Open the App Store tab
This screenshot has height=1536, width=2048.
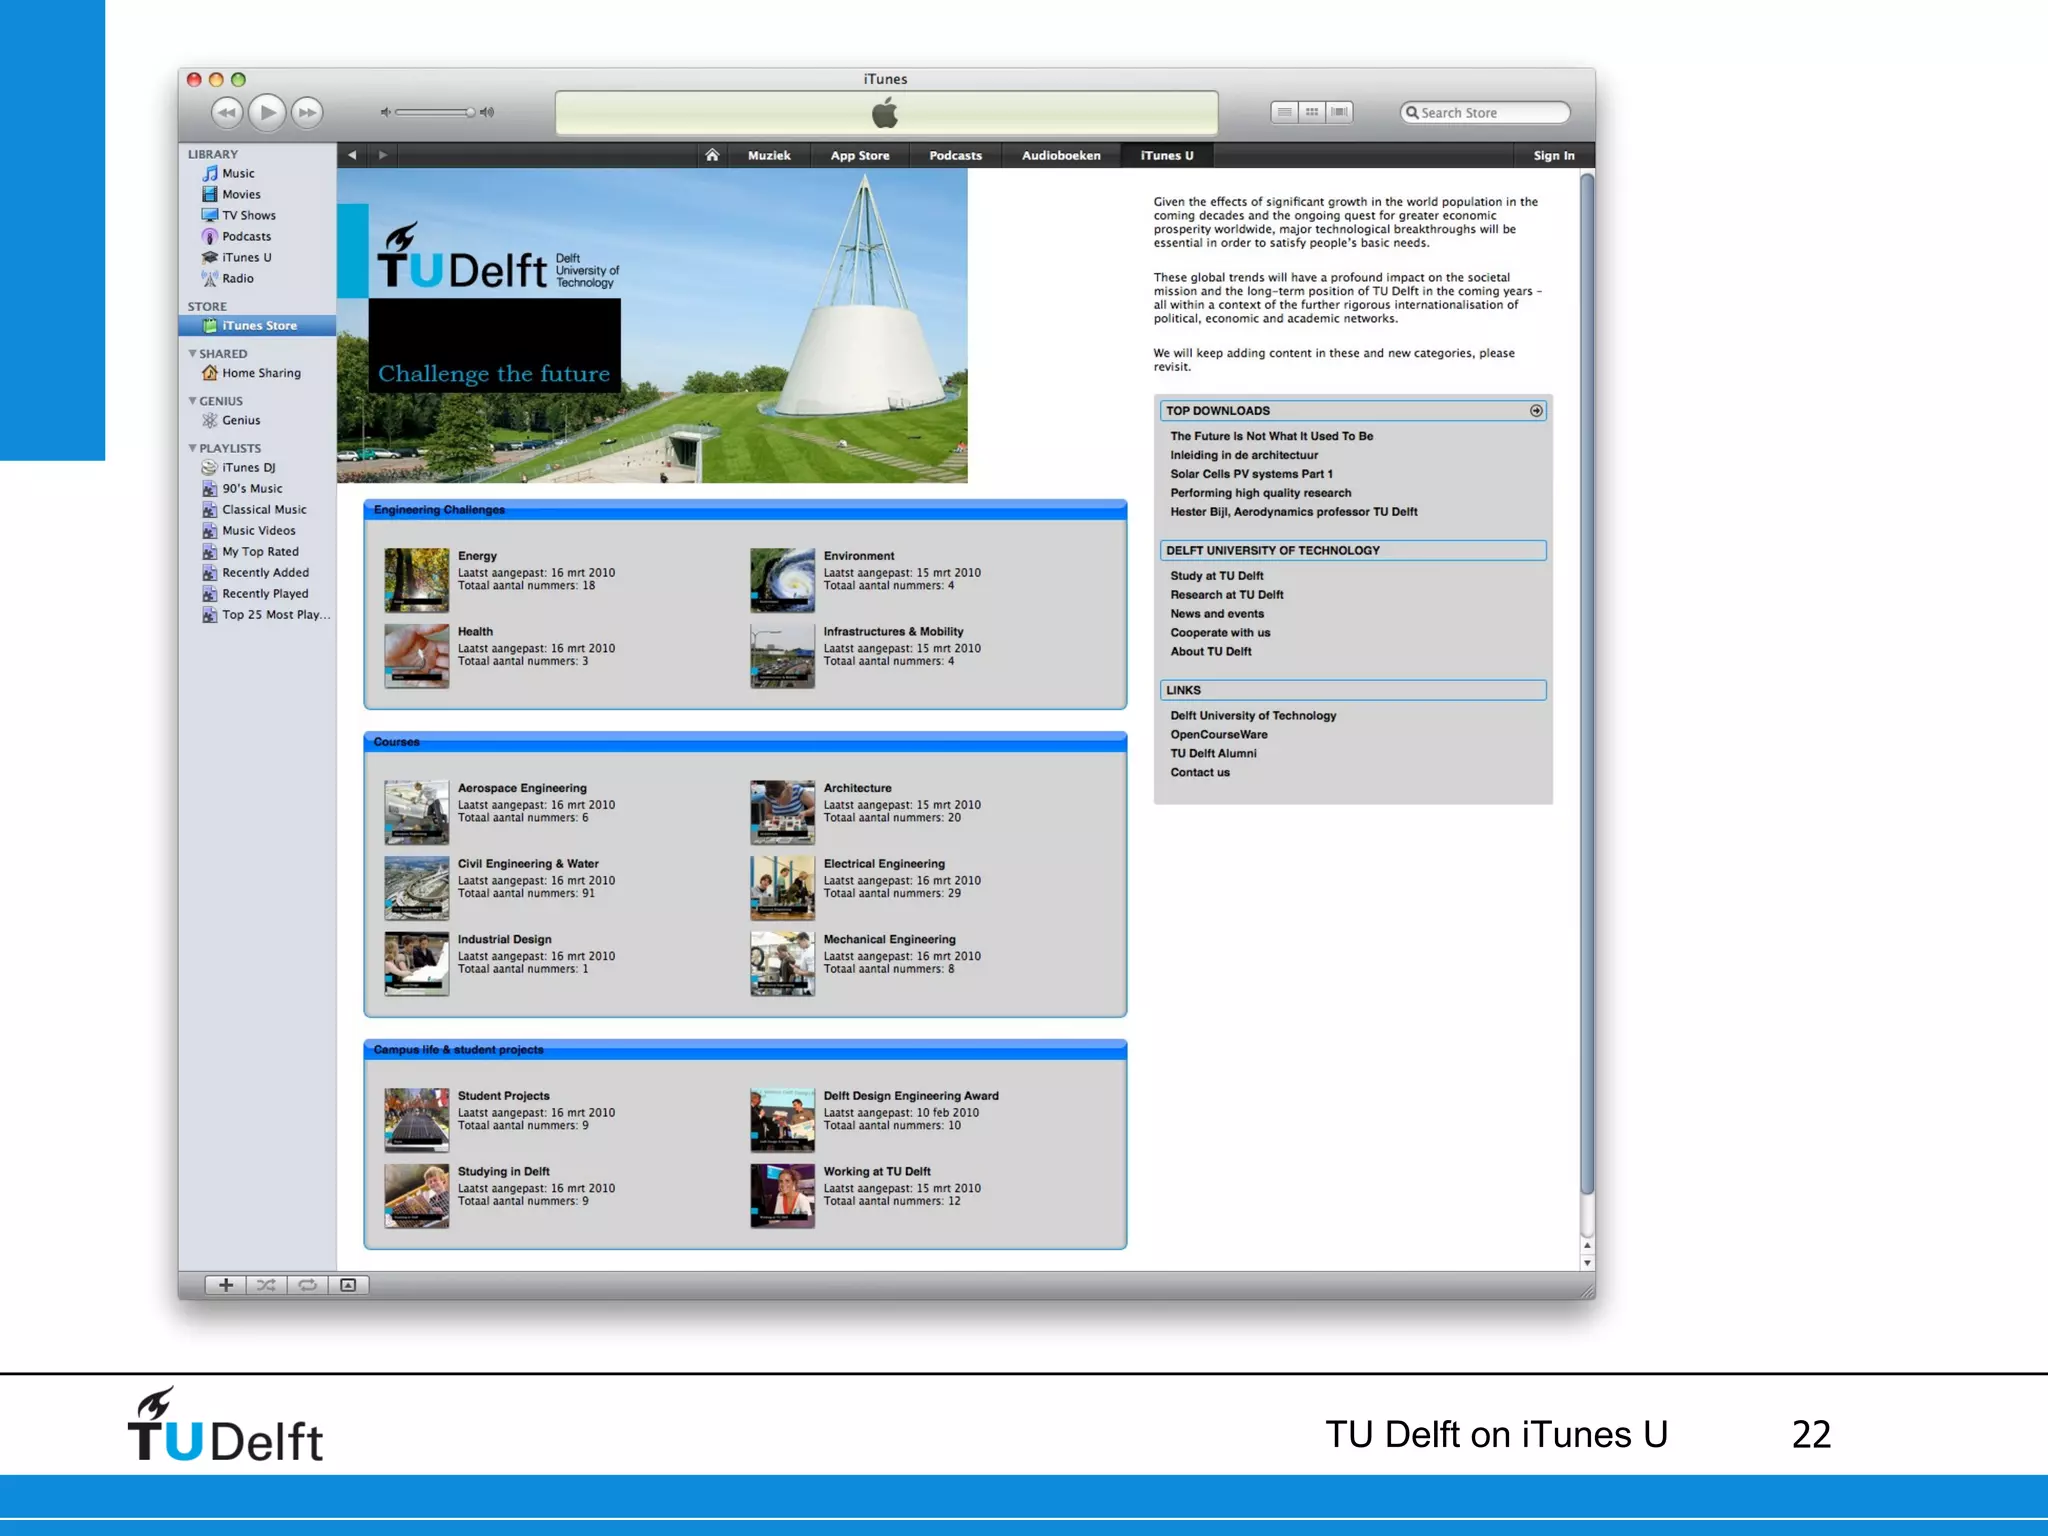pyautogui.click(x=859, y=155)
